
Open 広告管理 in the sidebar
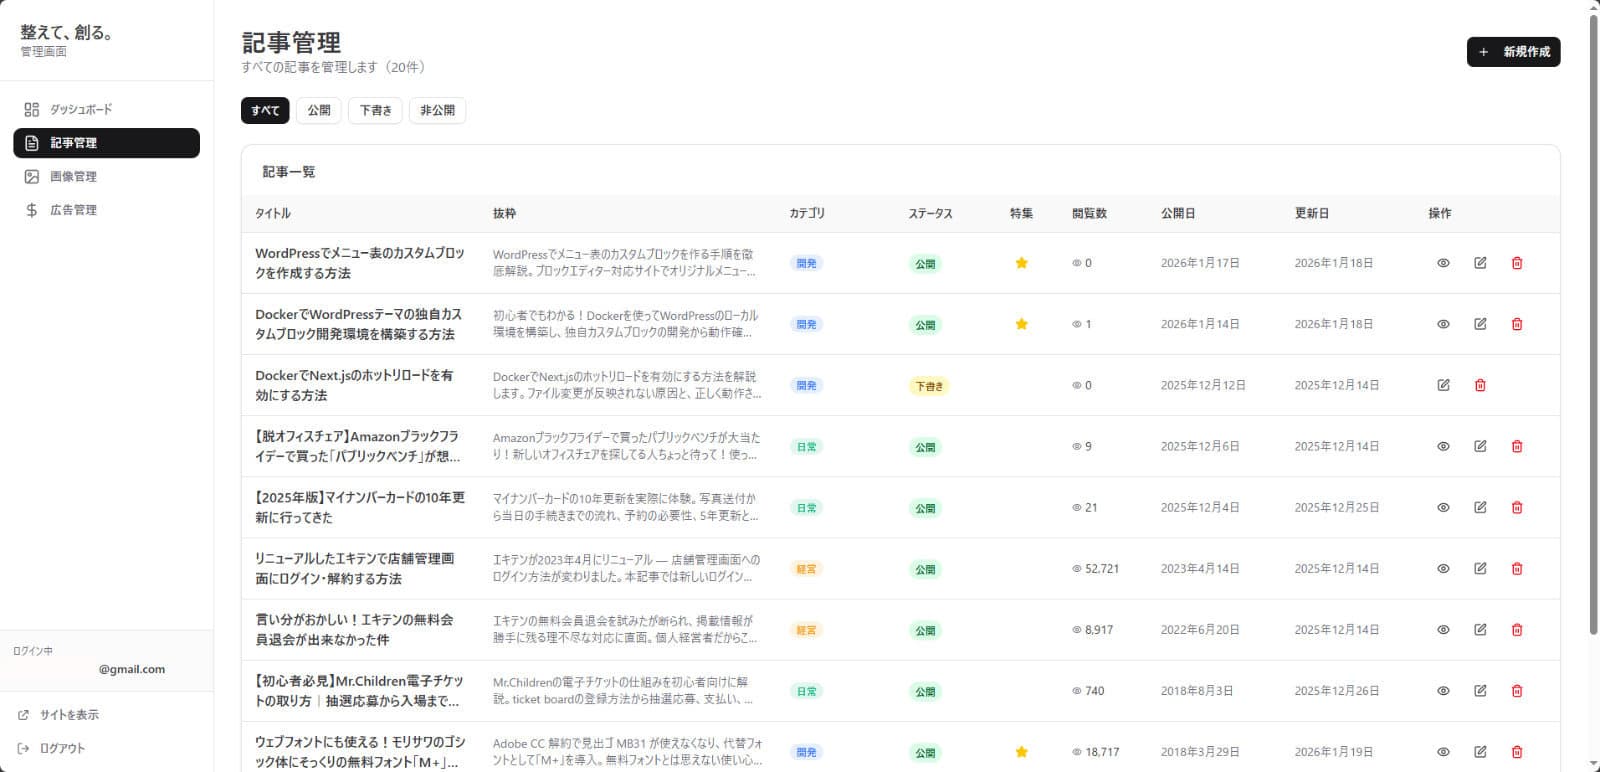(106, 210)
